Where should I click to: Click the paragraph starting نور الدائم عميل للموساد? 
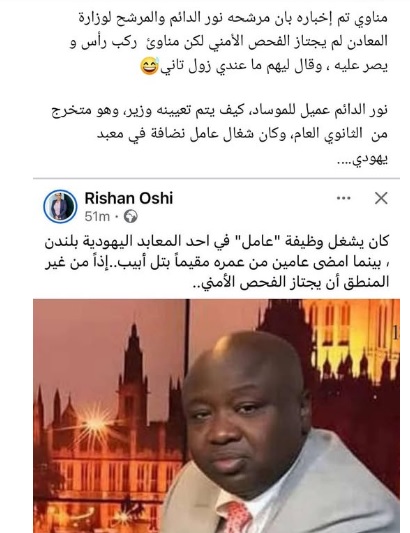[x=219, y=134]
